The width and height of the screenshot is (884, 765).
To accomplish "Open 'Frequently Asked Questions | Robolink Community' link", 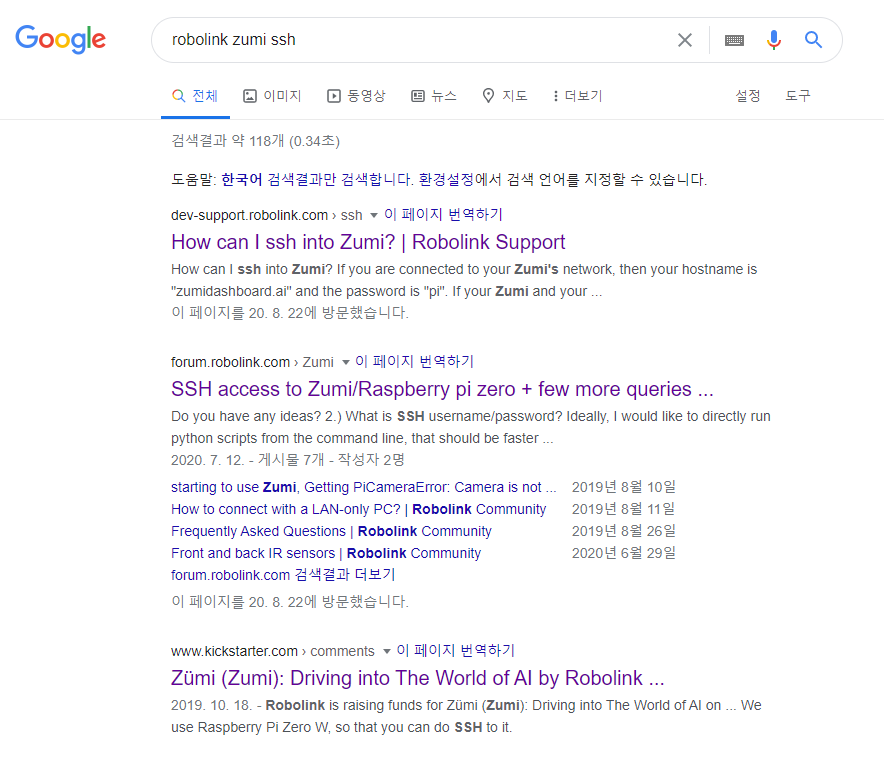I will [332, 531].
